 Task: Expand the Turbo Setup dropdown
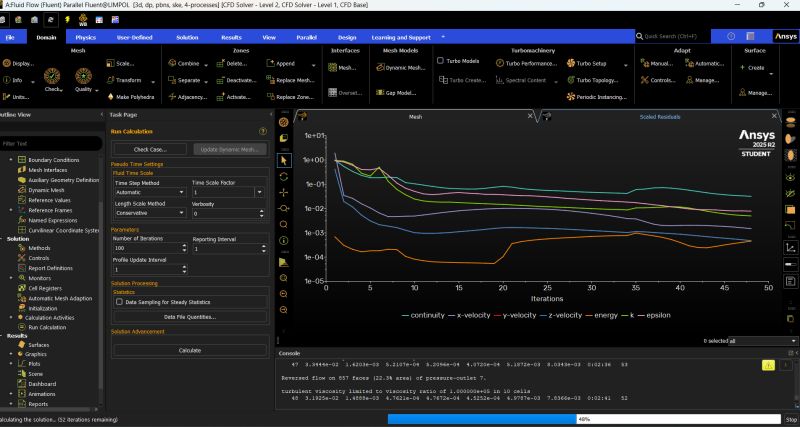coord(626,65)
